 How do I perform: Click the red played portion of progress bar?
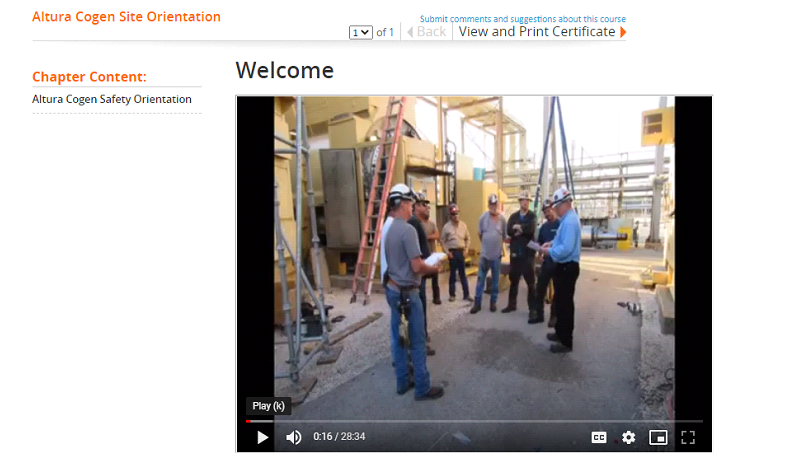click(x=248, y=421)
